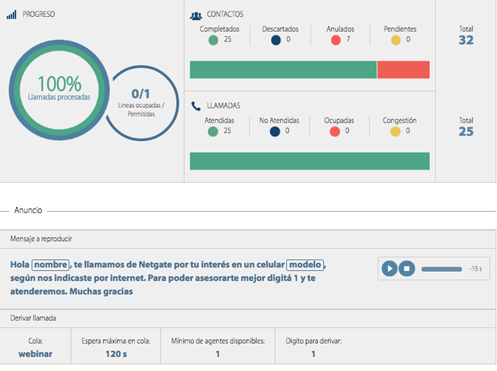
Task: Click the audio playback progress bar
Action: 442,269
